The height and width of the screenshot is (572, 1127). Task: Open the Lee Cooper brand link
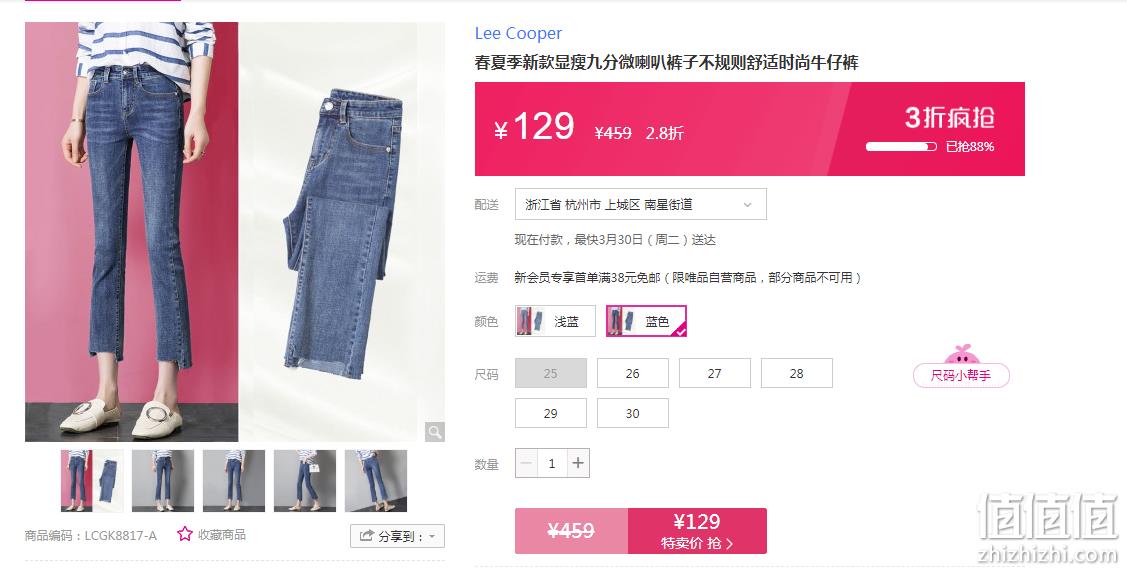coord(518,33)
